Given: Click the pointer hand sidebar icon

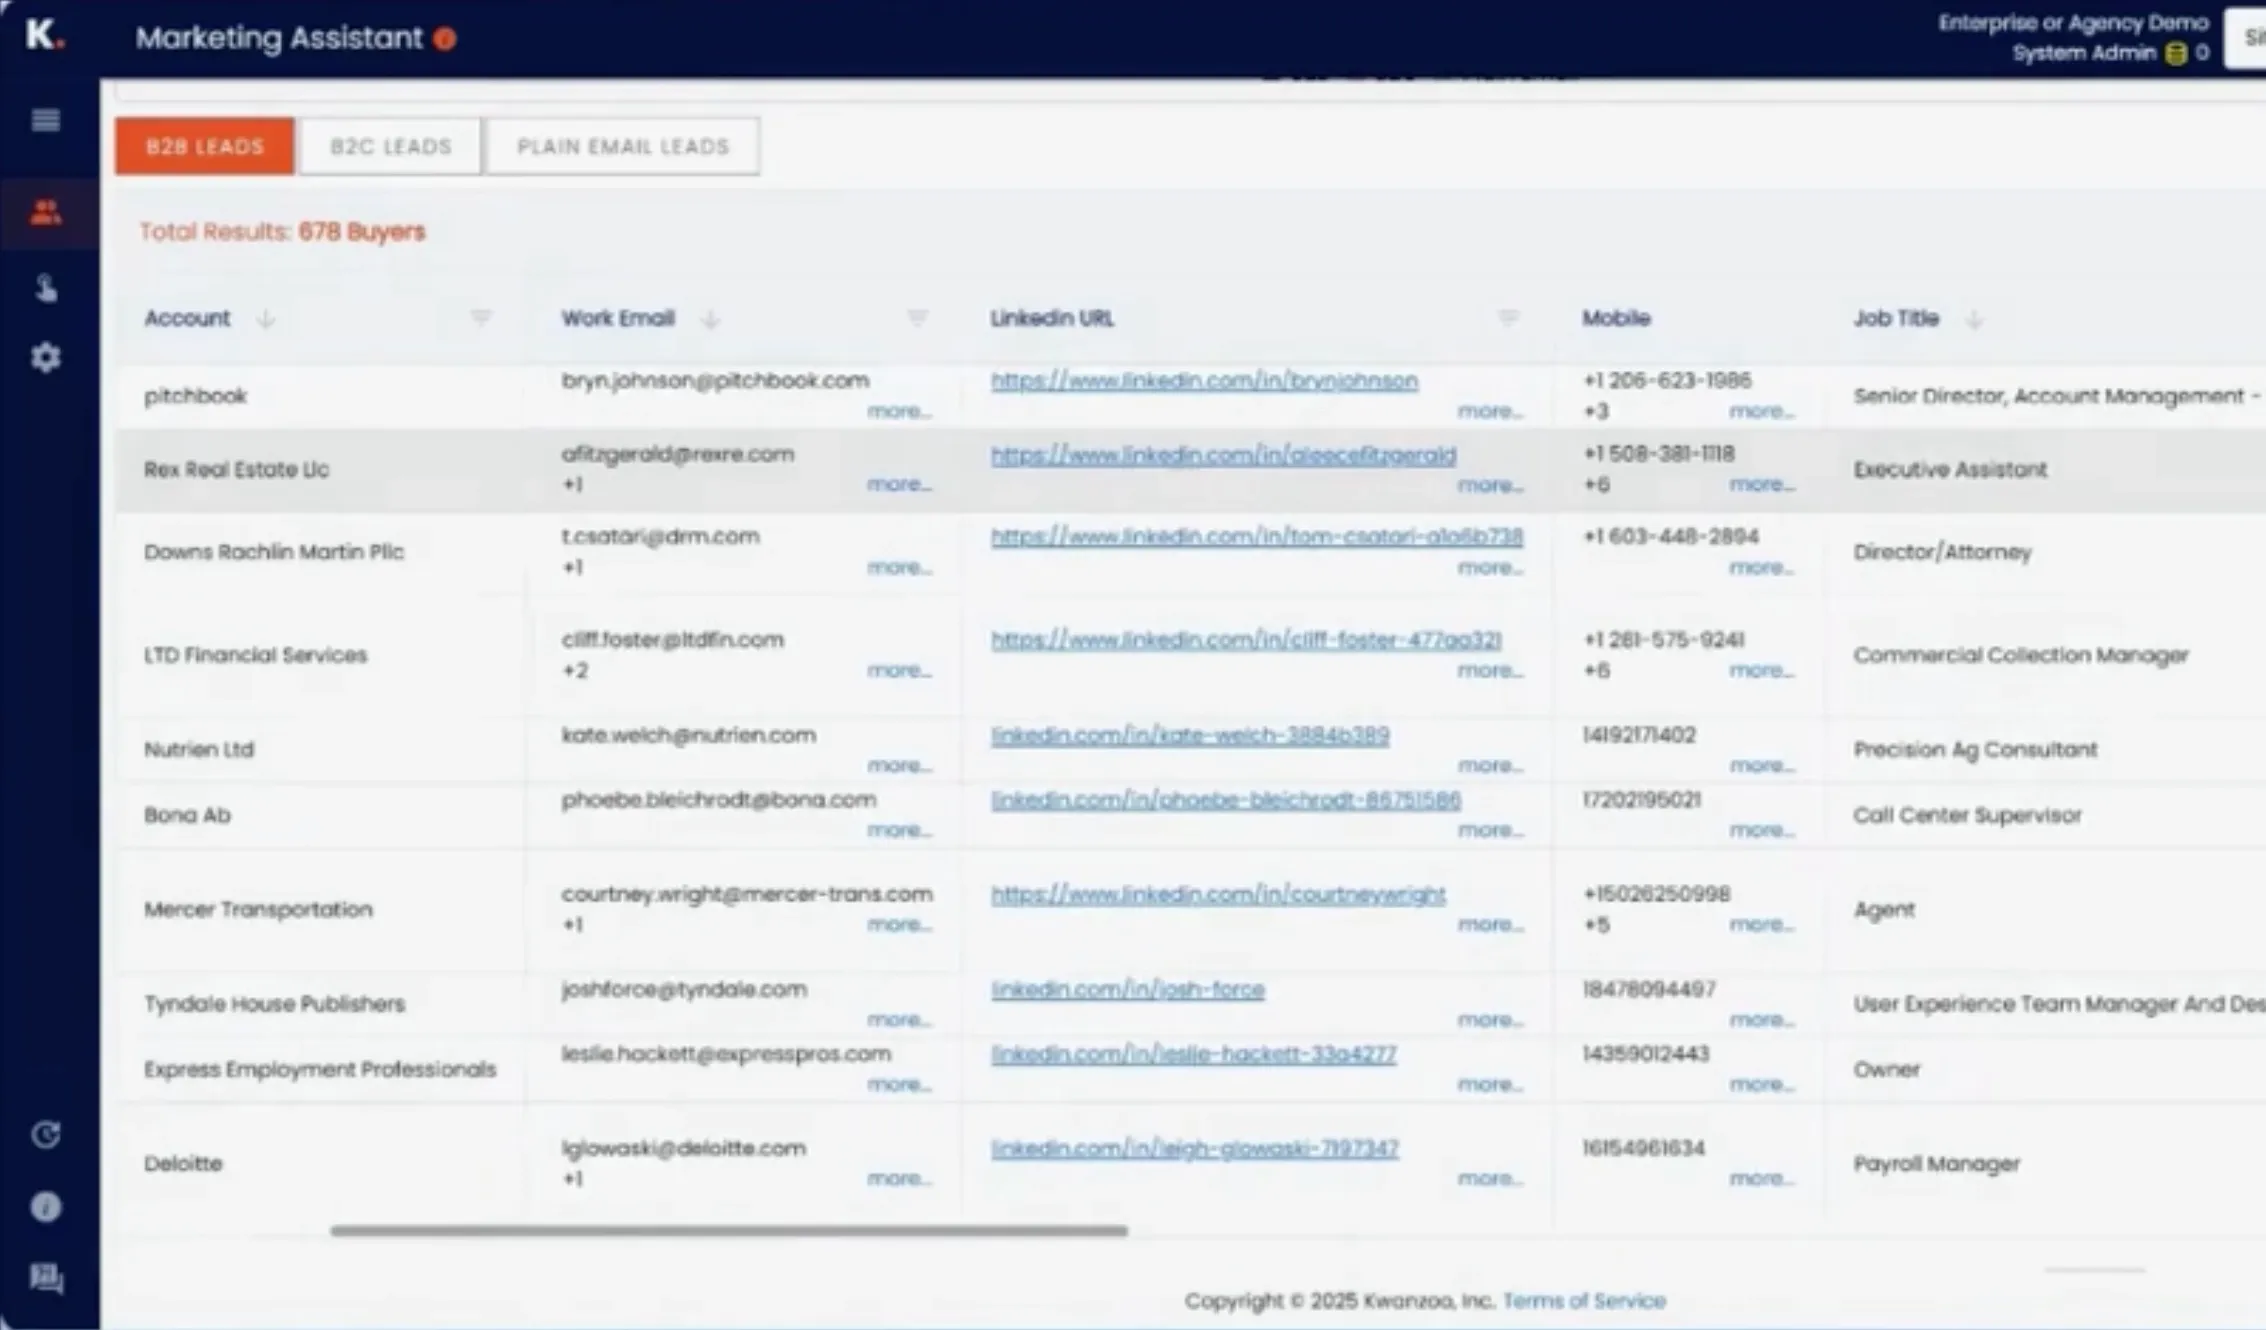Looking at the screenshot, I should click(x=46, y=289).
